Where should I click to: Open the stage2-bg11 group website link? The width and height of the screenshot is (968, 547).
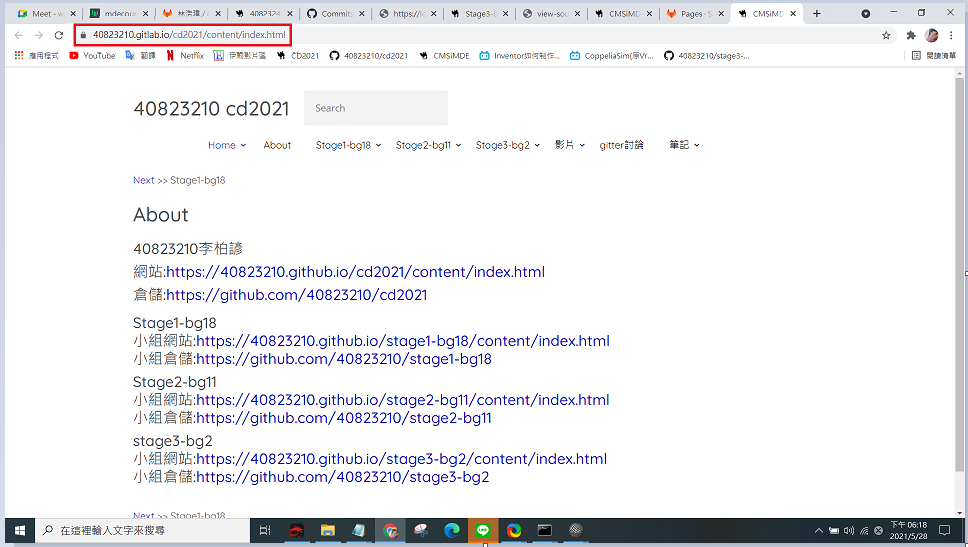(403, 400)
